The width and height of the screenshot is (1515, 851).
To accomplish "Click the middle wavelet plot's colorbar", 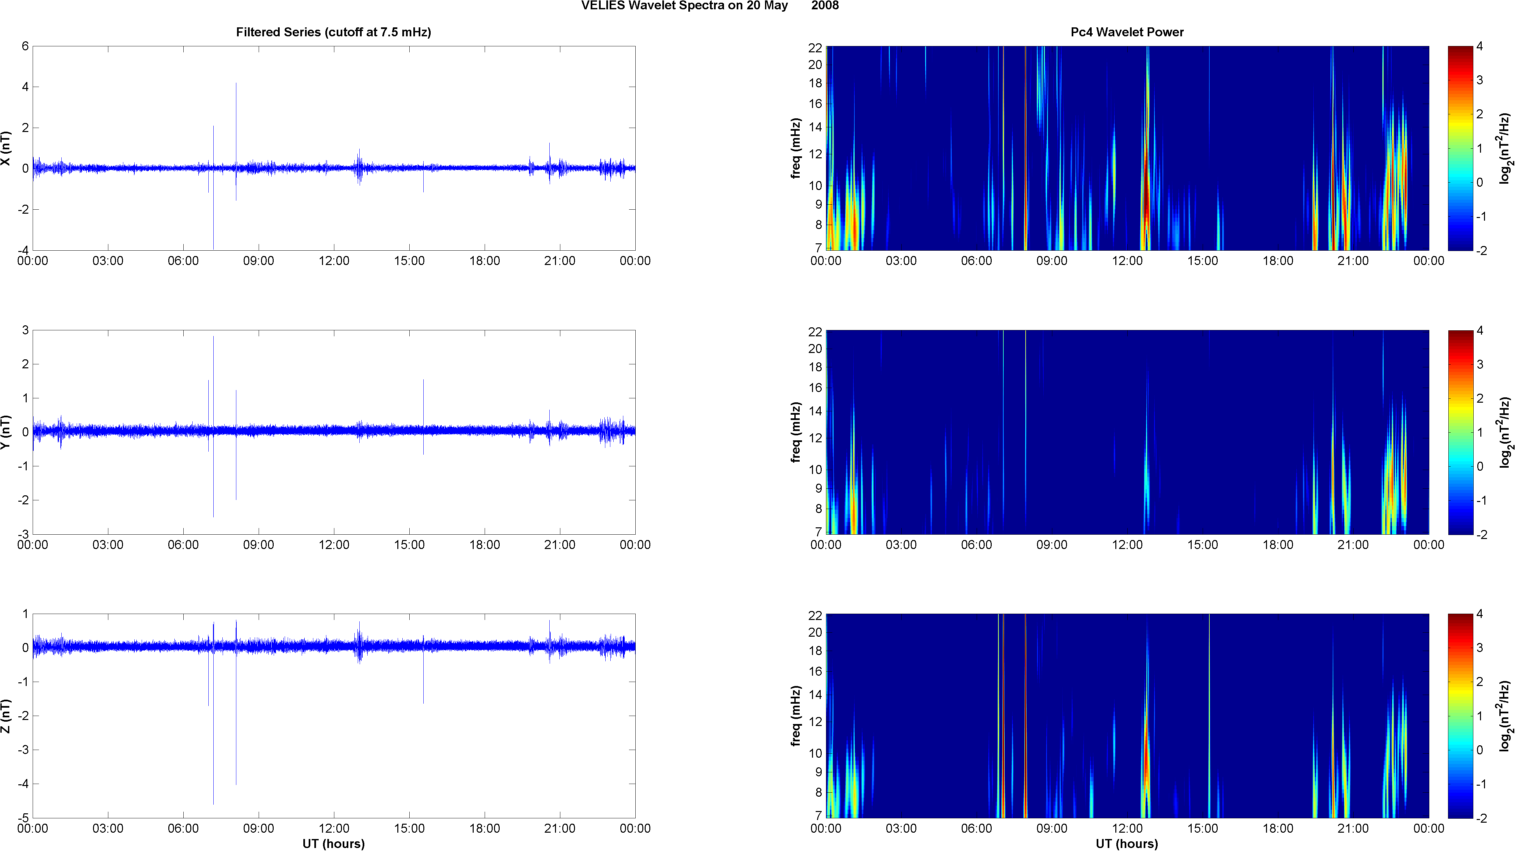I will (x=1460, y=432).
